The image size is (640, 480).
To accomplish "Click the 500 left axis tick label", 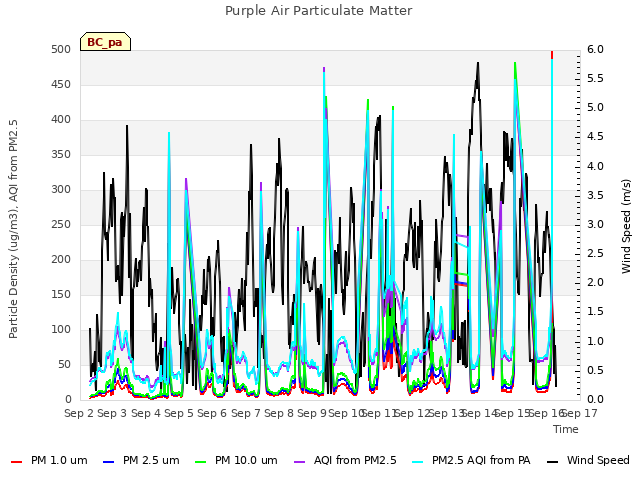I will click(x=61, y=49).
